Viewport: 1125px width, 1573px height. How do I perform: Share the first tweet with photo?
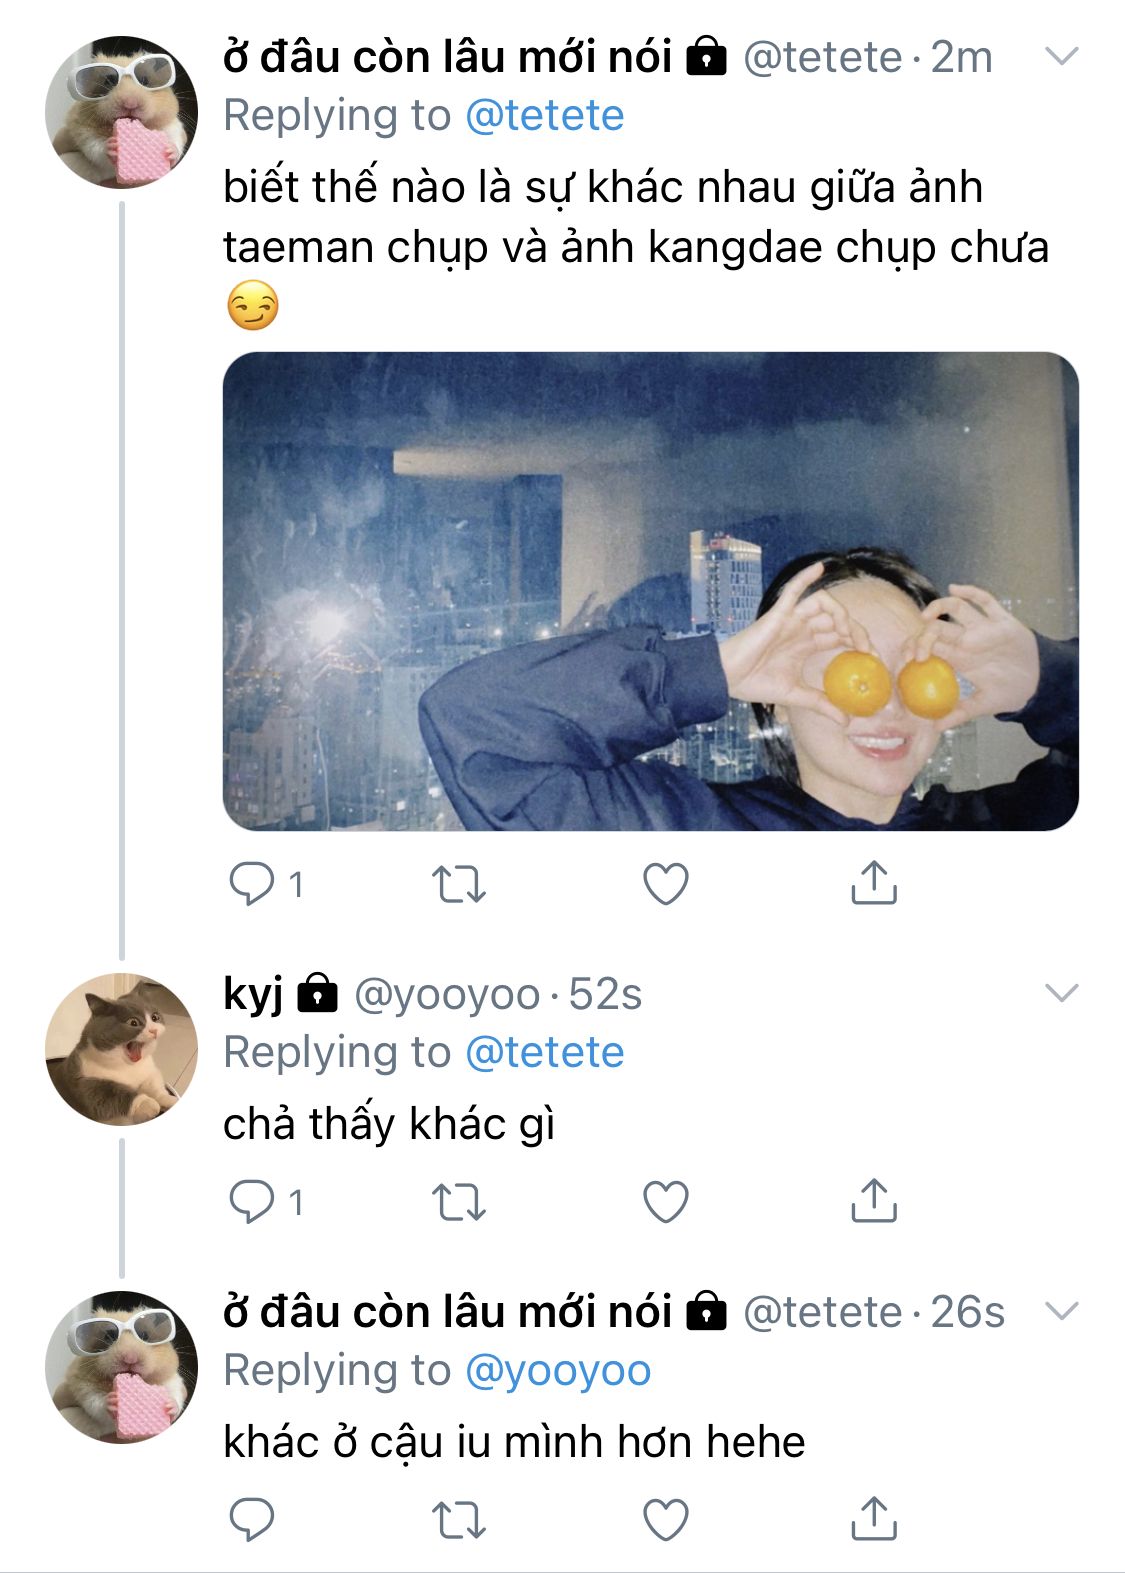873,882
